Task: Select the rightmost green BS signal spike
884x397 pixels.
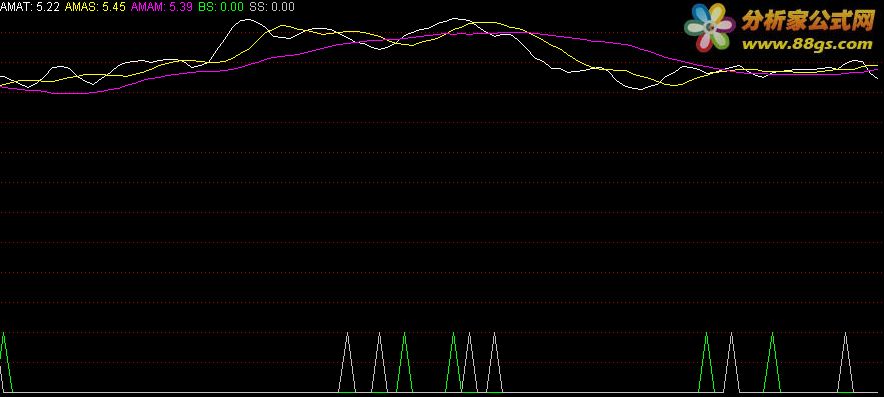Action: point(772,361)
